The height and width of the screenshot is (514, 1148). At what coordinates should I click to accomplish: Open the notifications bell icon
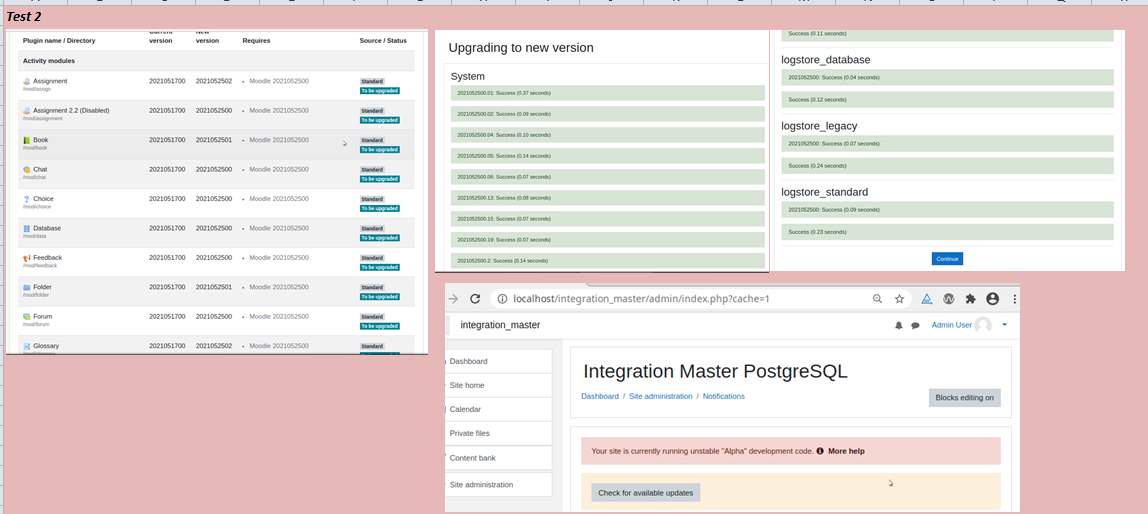point(899,325)
